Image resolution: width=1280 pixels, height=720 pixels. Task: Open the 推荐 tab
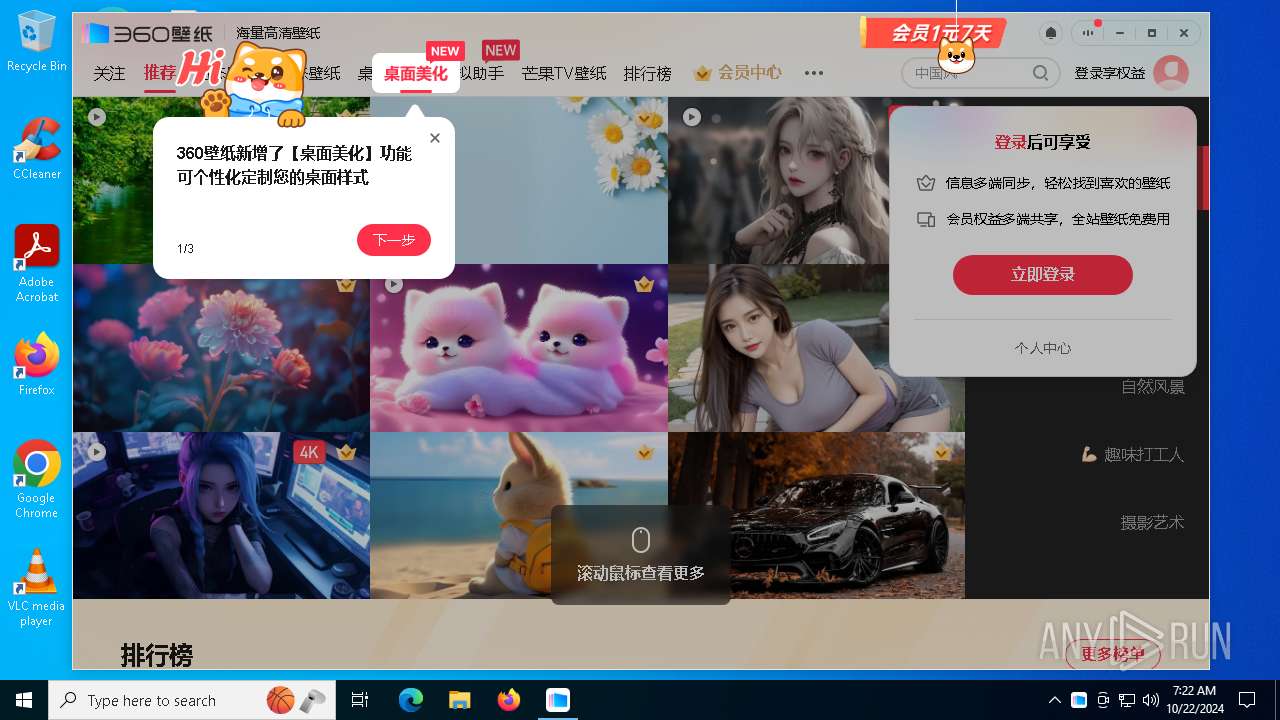pyautogui.click(x=160, y=73)
